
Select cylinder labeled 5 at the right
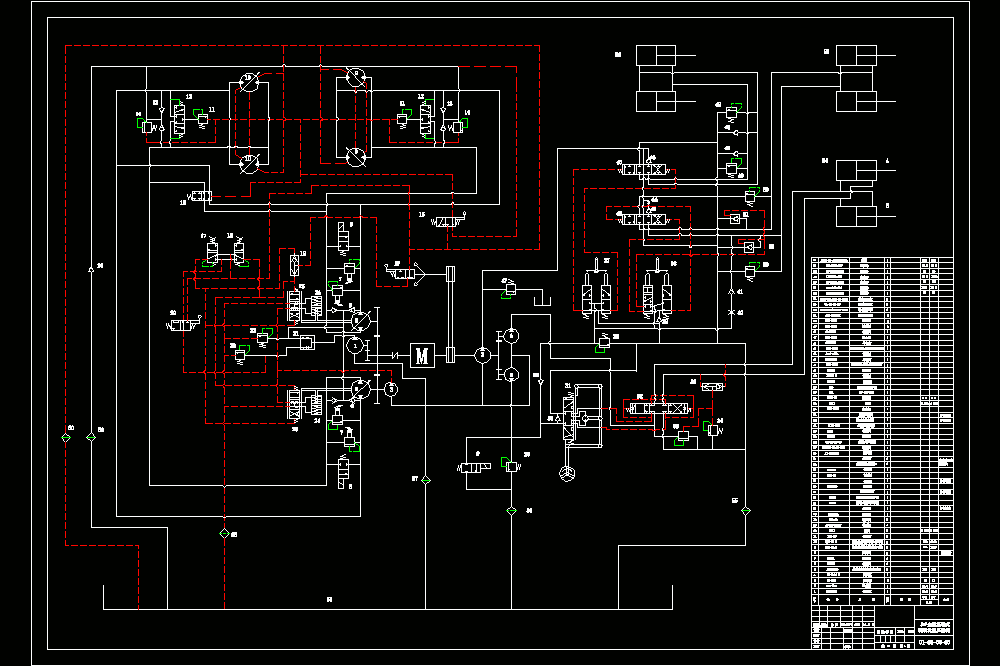(857, 216)
